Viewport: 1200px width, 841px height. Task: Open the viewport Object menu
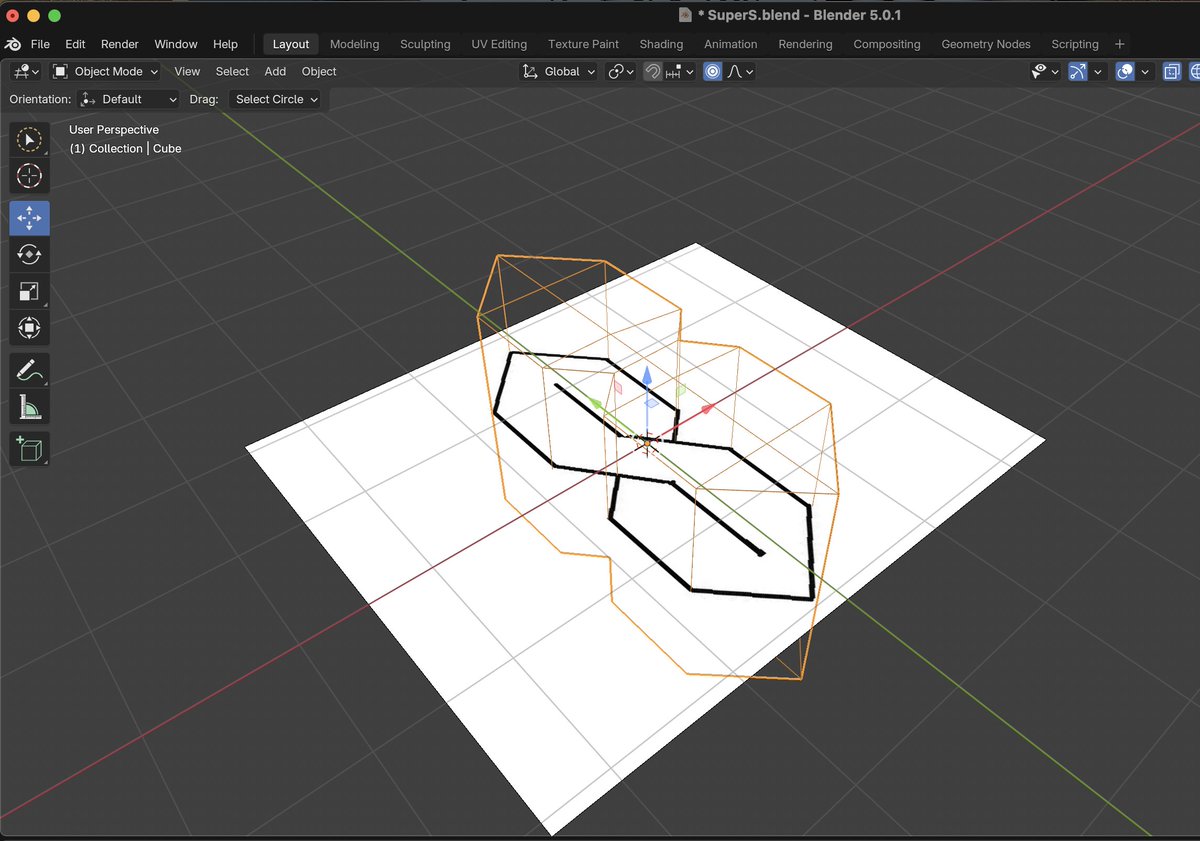click(319, 71)
